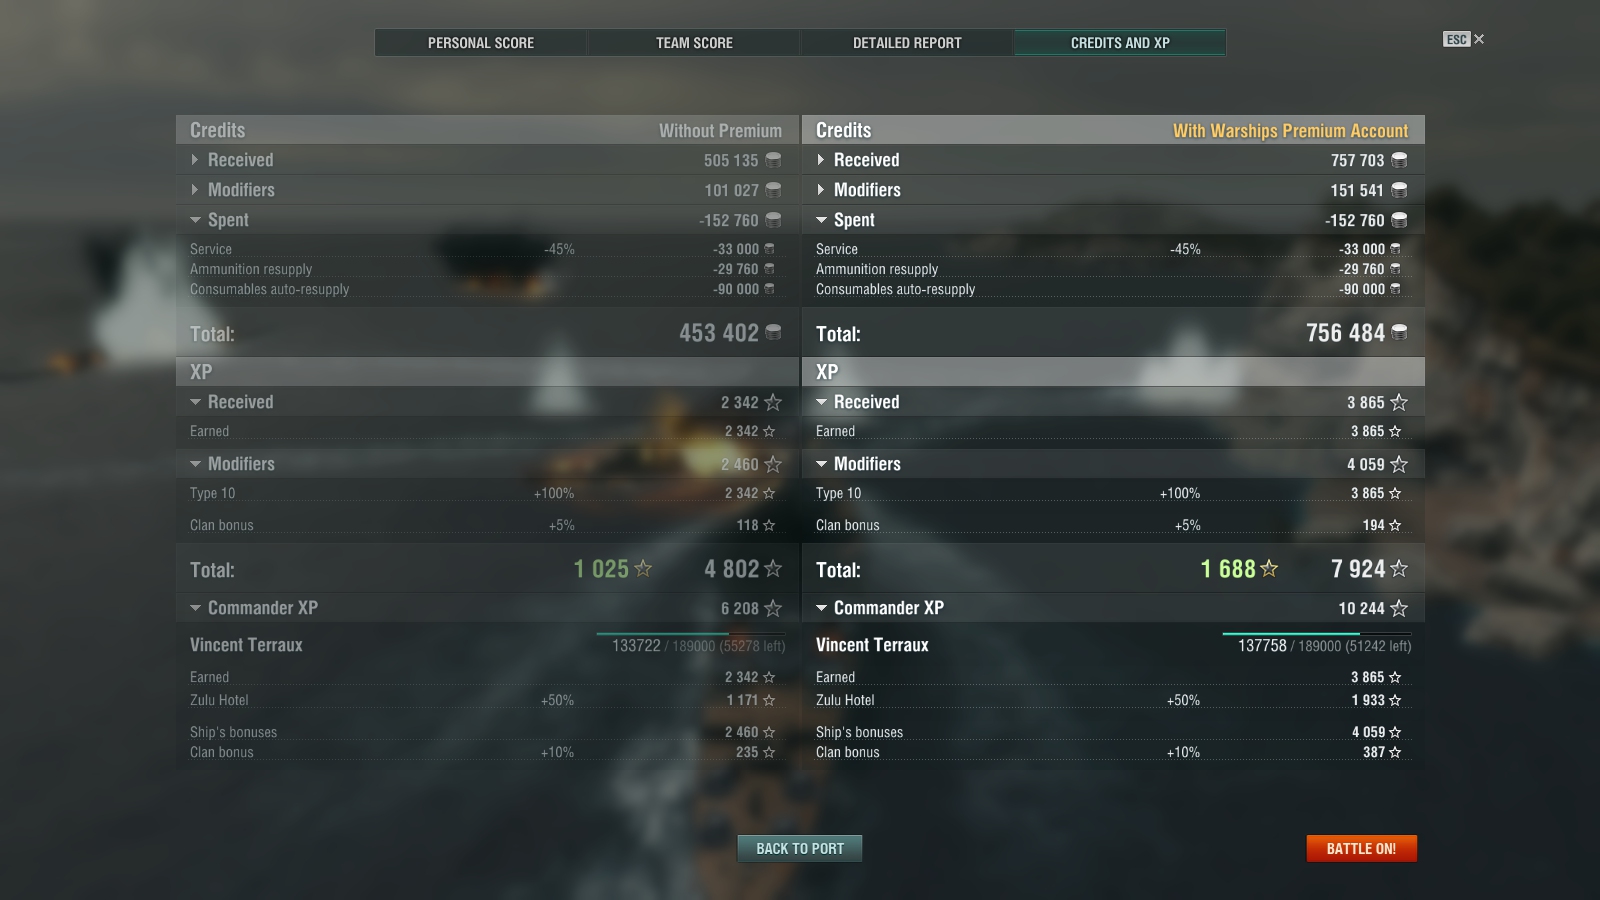The image size is (1600, 900).
Task: Click the coin icon next to 757 703 received
Action: coord(1399,160)
